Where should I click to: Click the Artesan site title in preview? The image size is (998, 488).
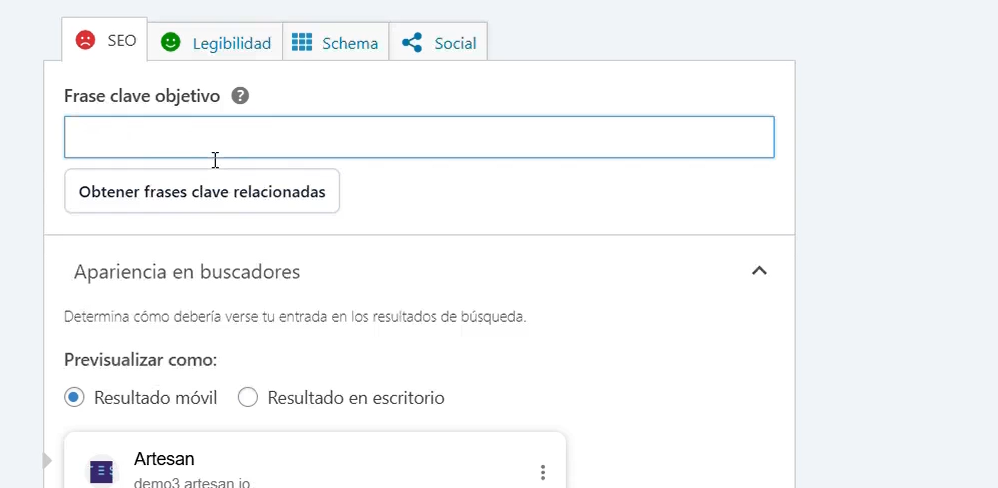coord(164,459)
